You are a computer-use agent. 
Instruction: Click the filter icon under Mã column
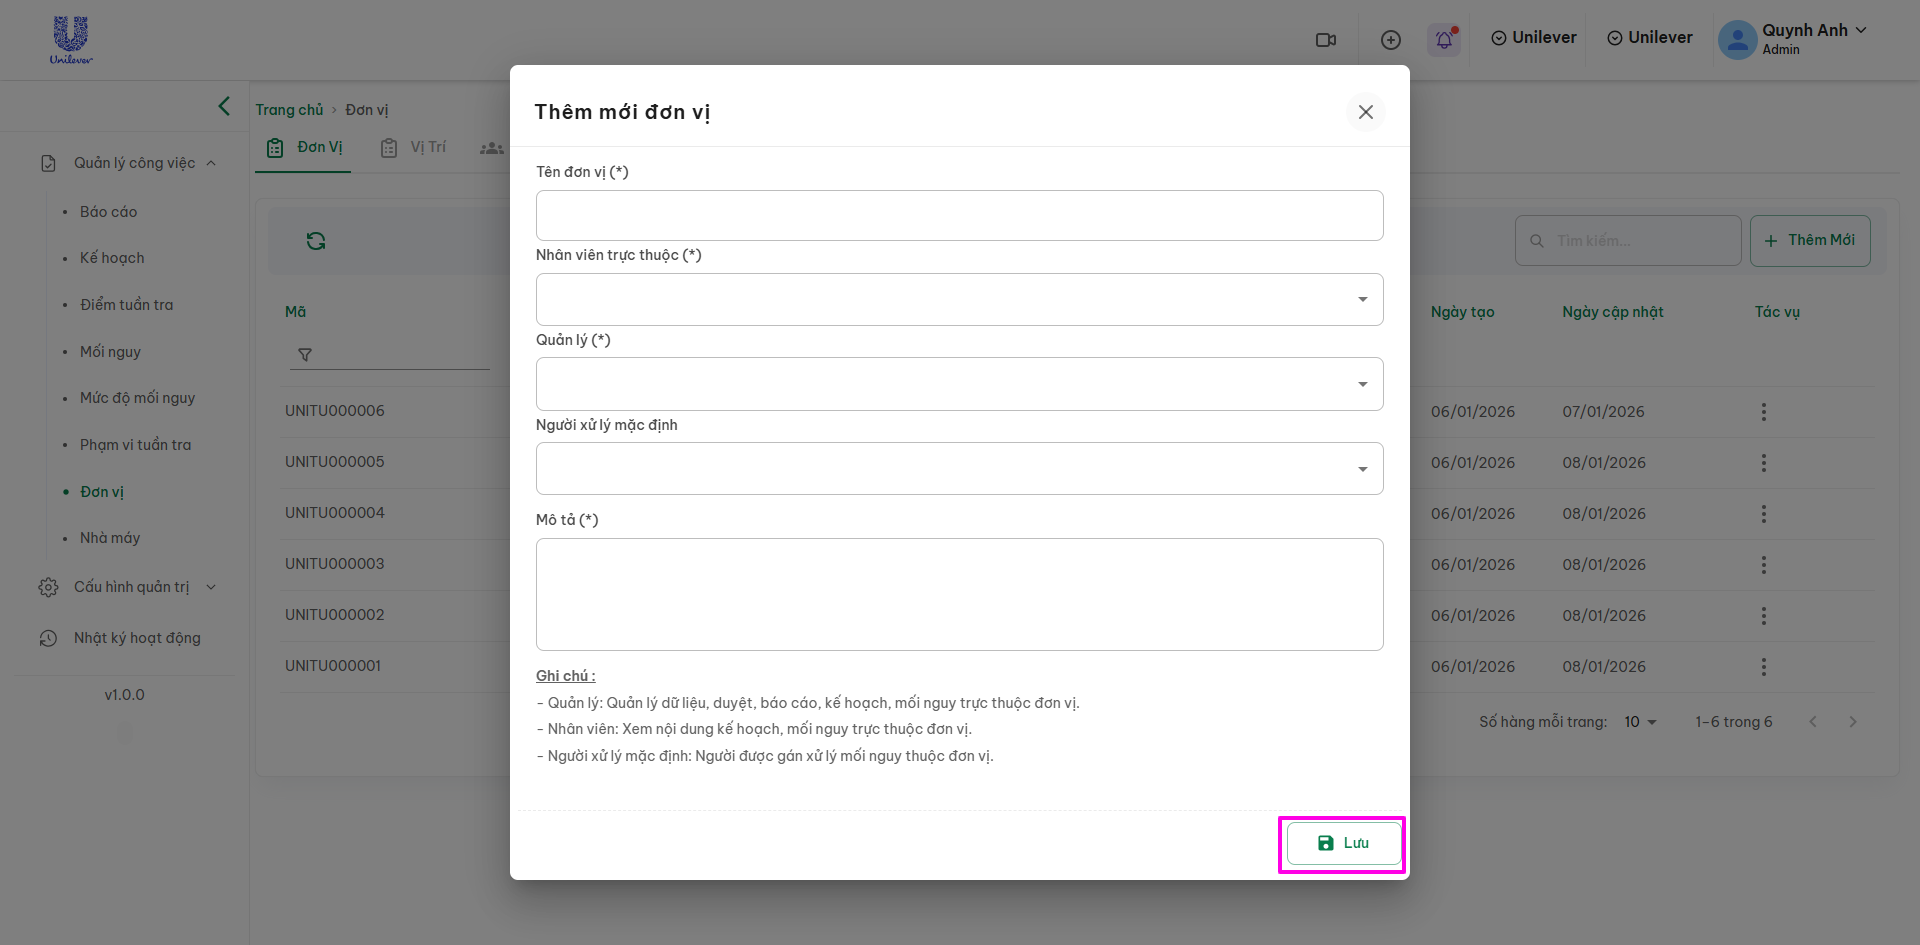coord(305,354)
